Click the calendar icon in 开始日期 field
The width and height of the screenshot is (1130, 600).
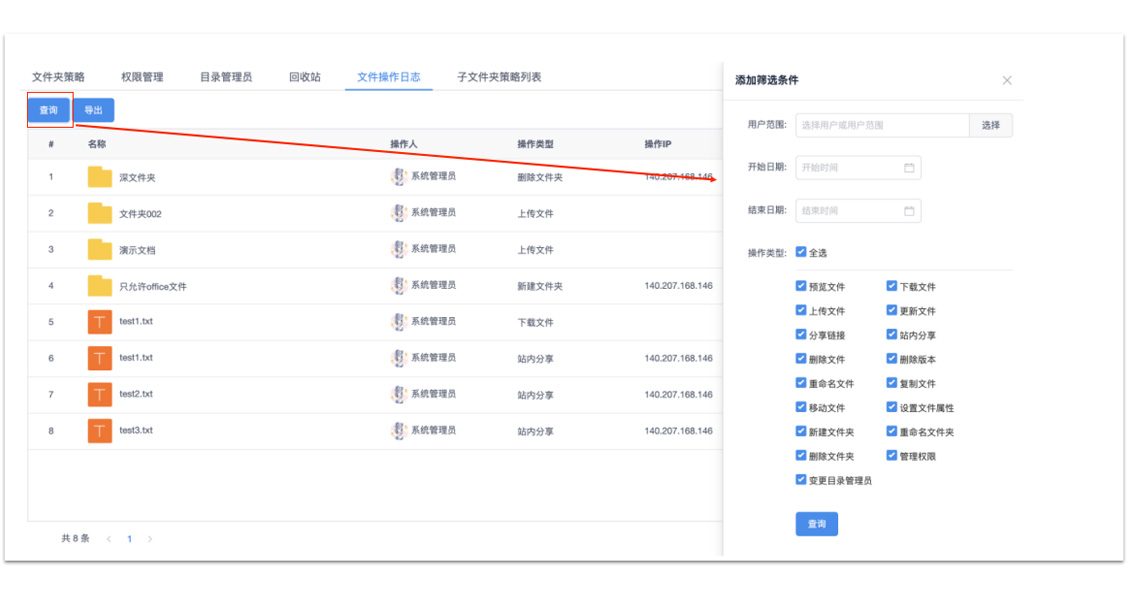[909, 168]
